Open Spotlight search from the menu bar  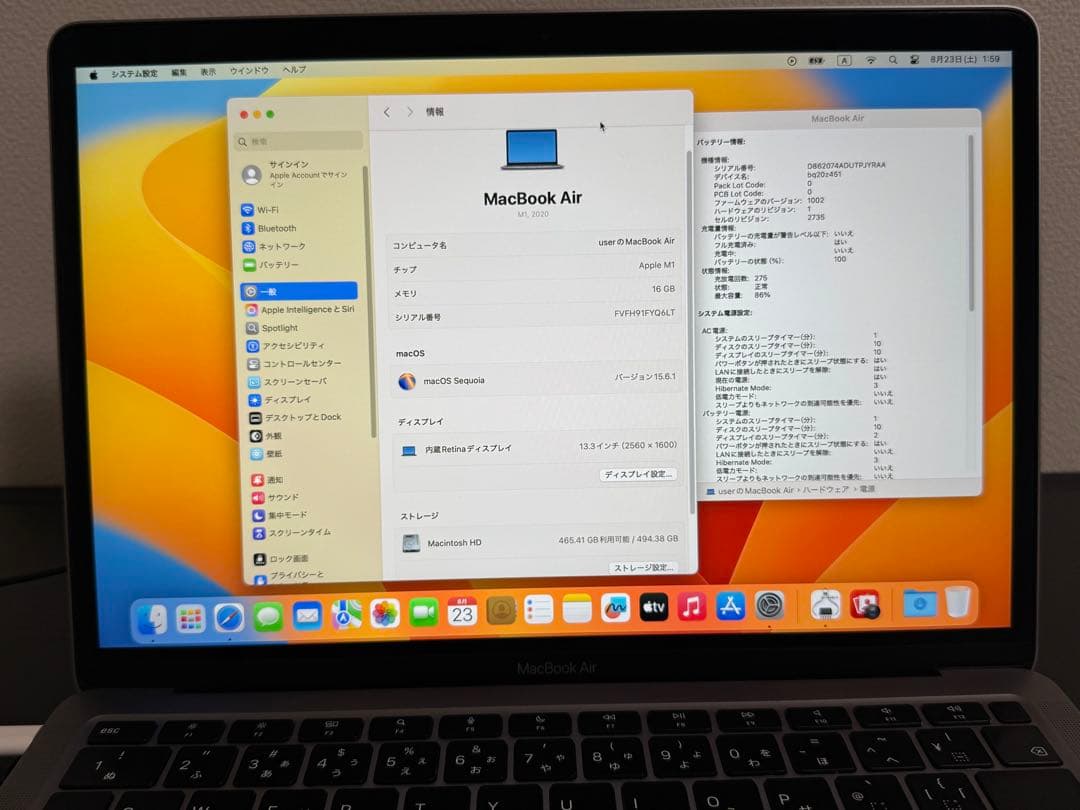893,60
